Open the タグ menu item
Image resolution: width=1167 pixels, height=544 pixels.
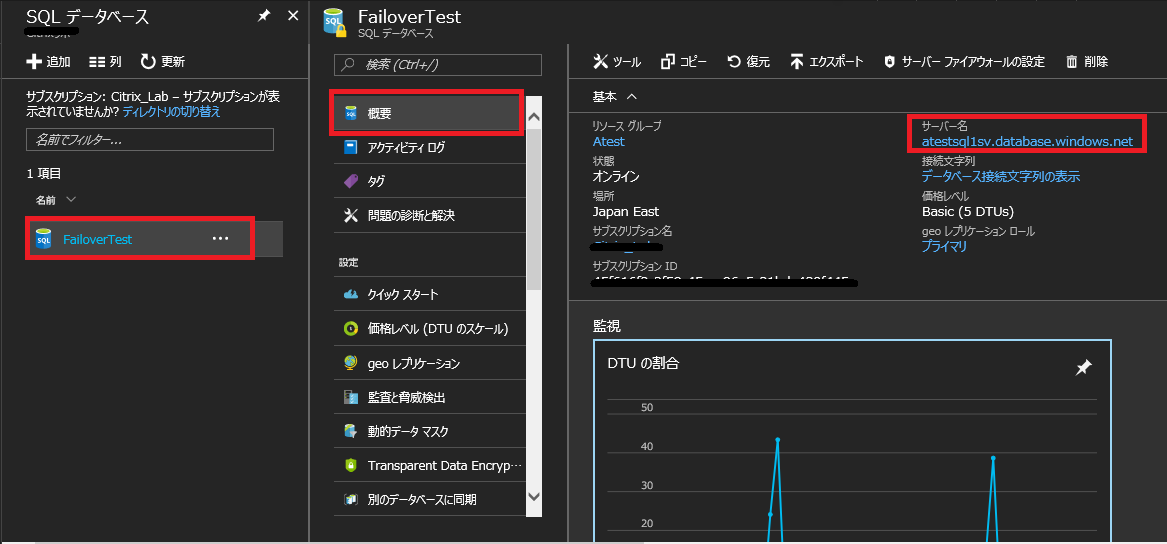429,181
